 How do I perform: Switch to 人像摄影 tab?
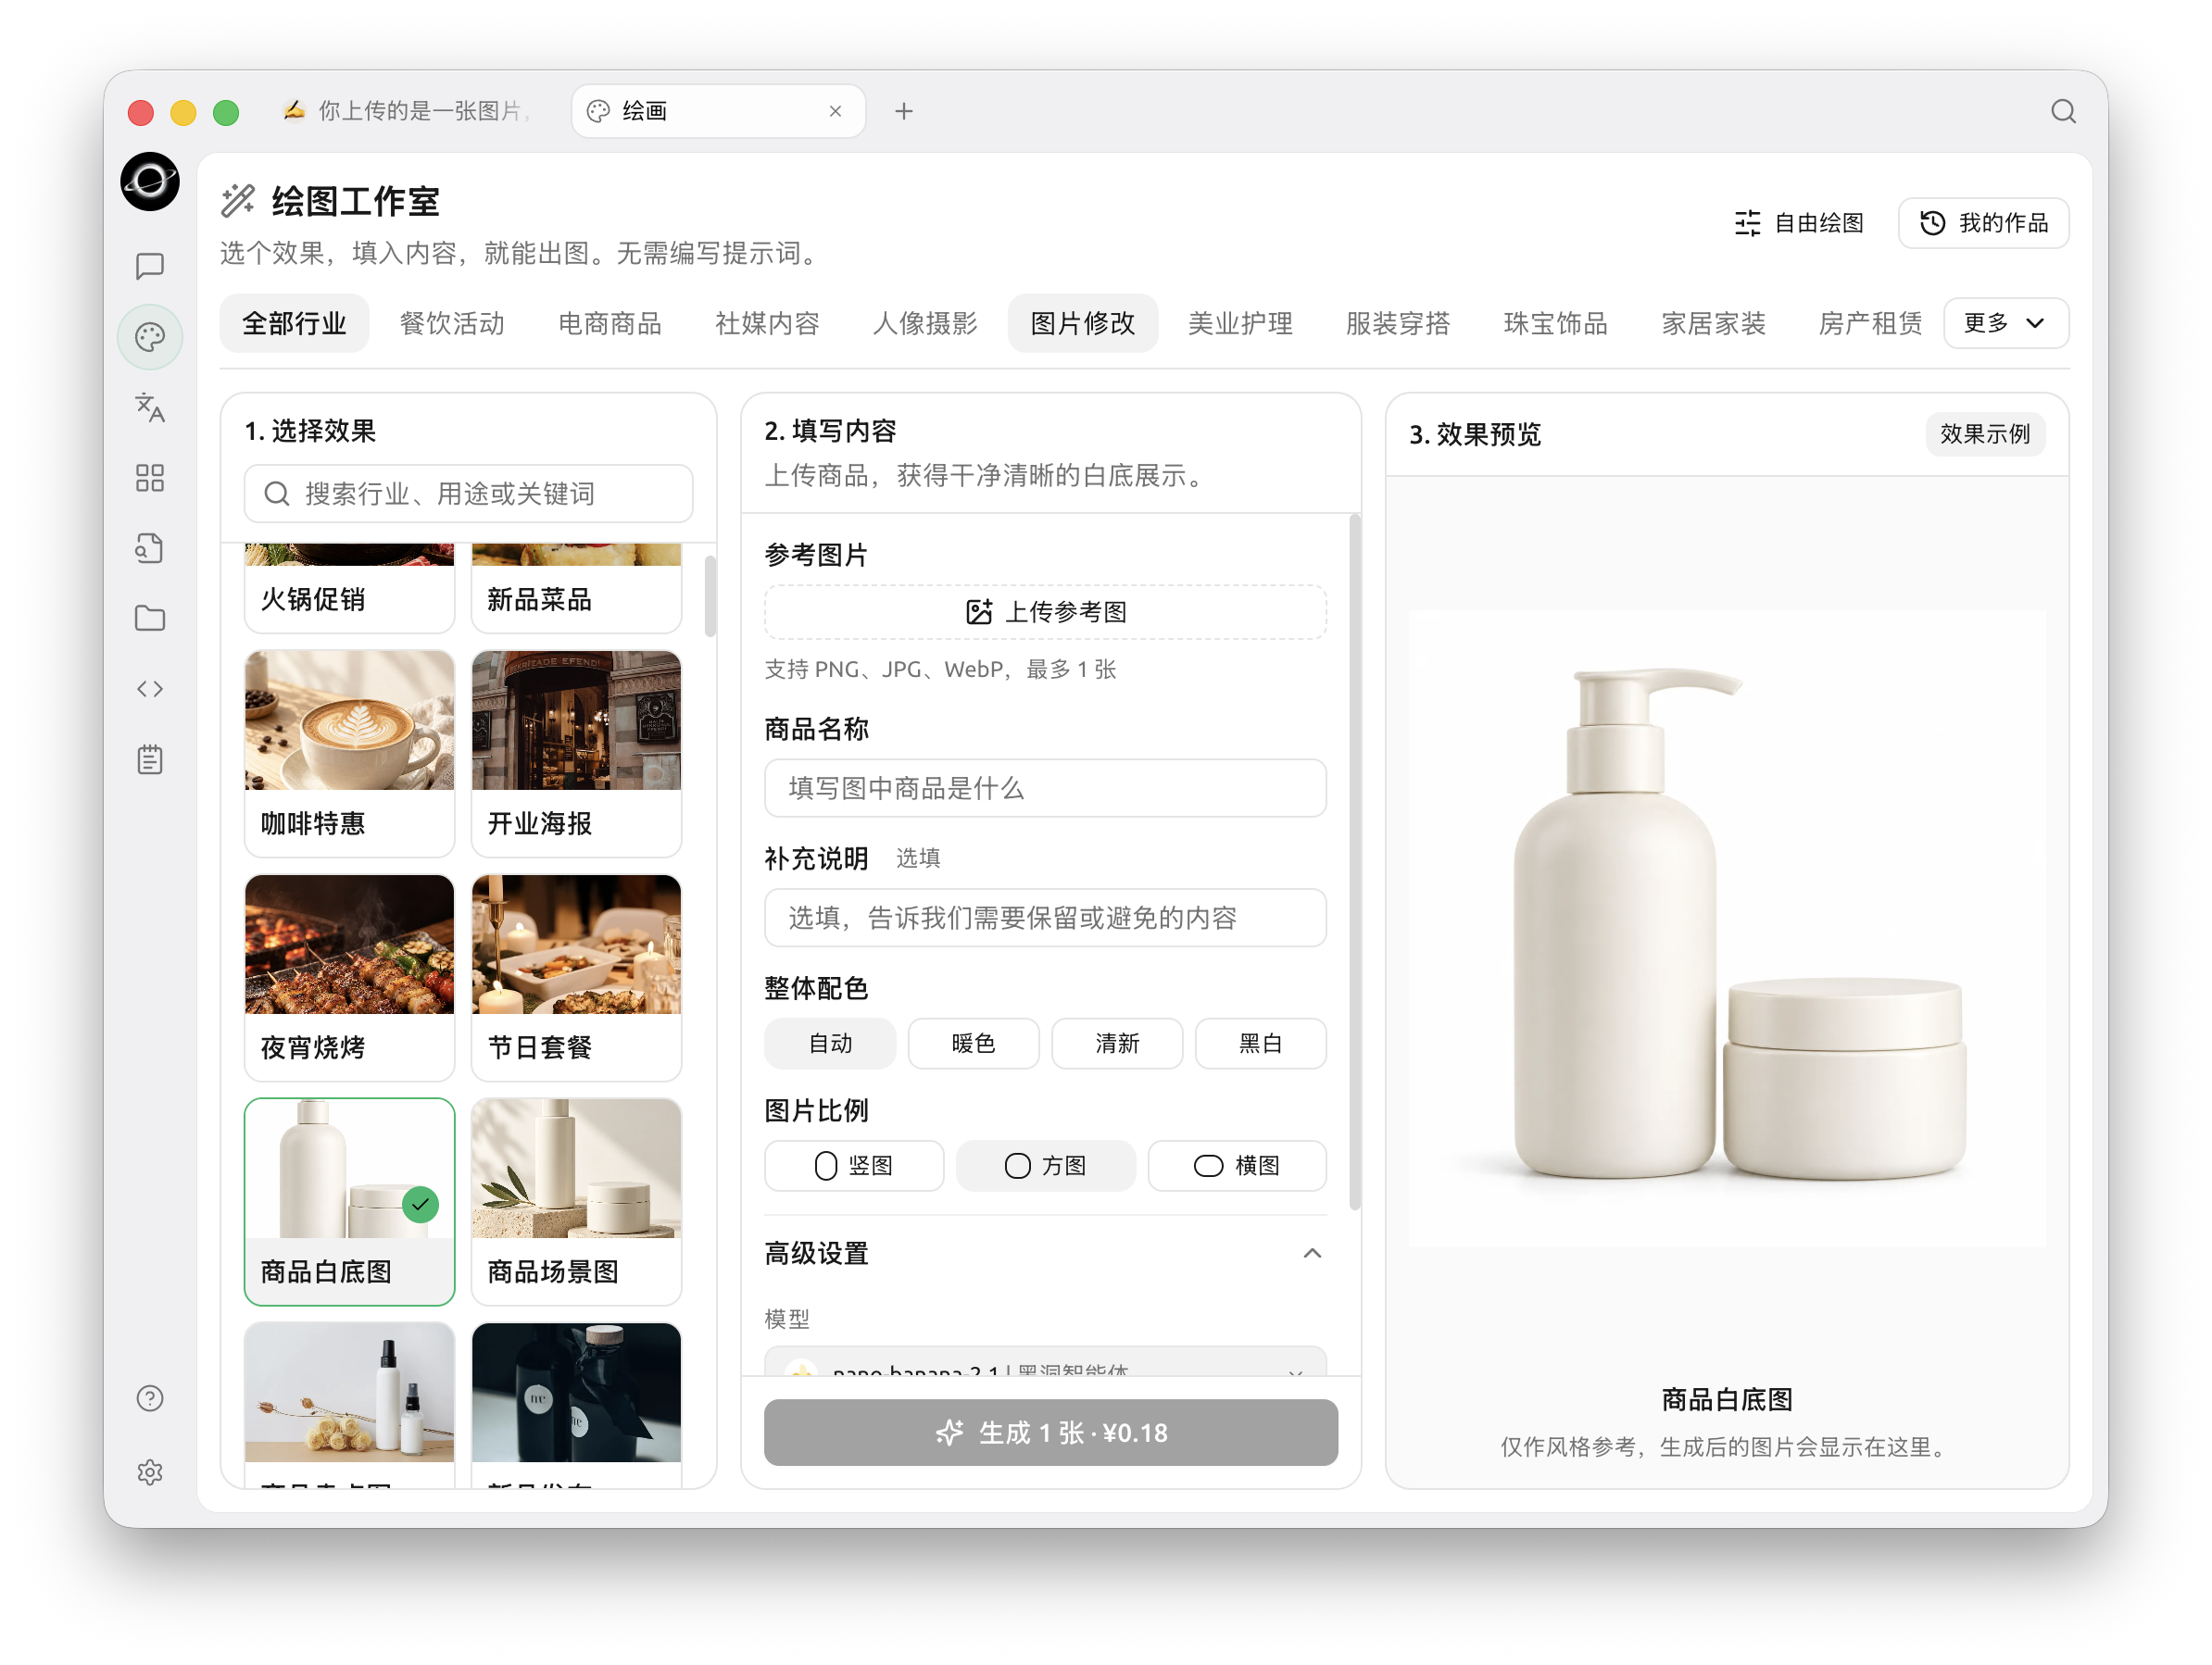click(925, 323)
